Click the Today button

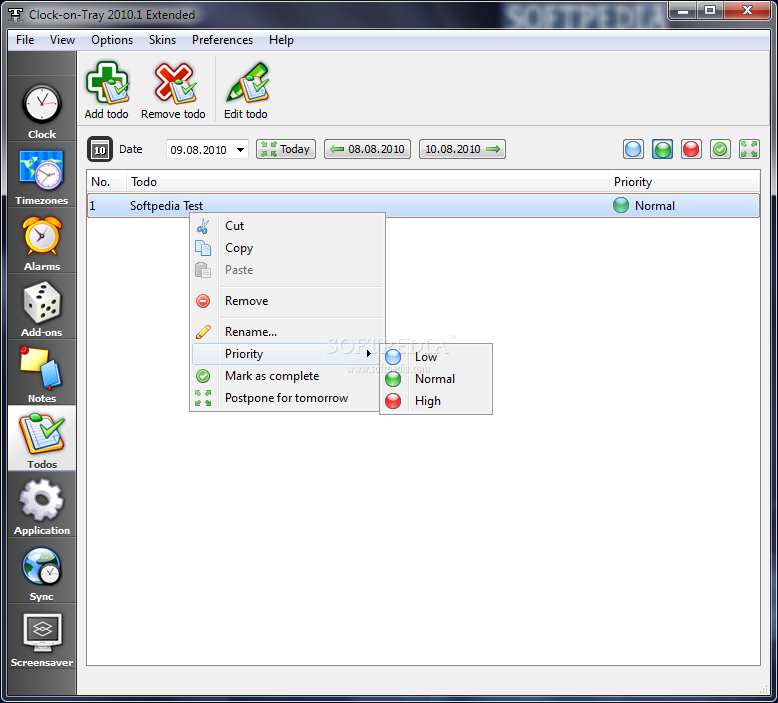(286, 149)
